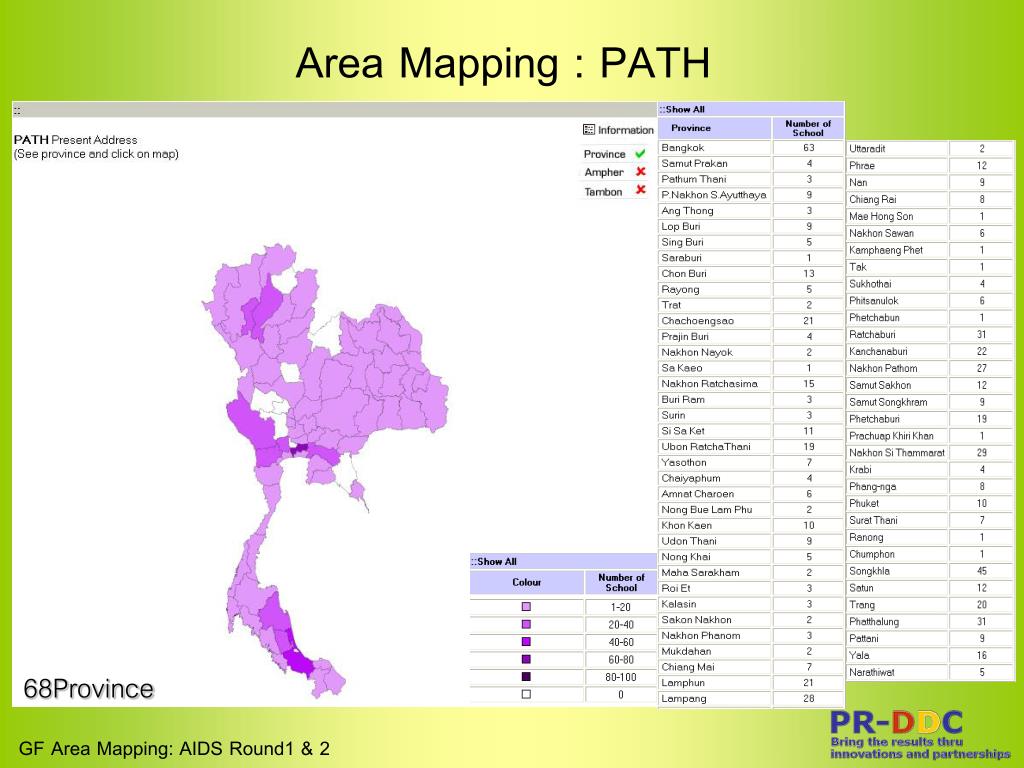Screen dimensions: 1024x768
Task: Select the 20-40 colour swatch
Action: [x=526, y=624]
